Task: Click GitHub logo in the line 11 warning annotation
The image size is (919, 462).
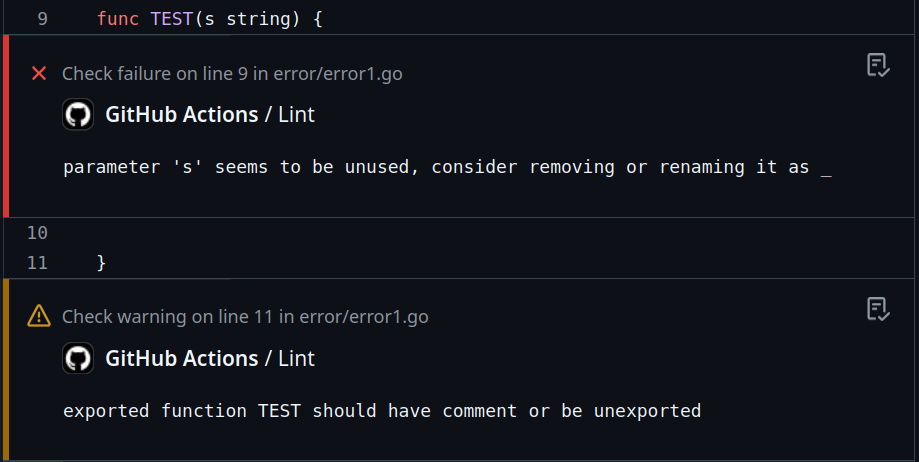Action: pos(78,359)
